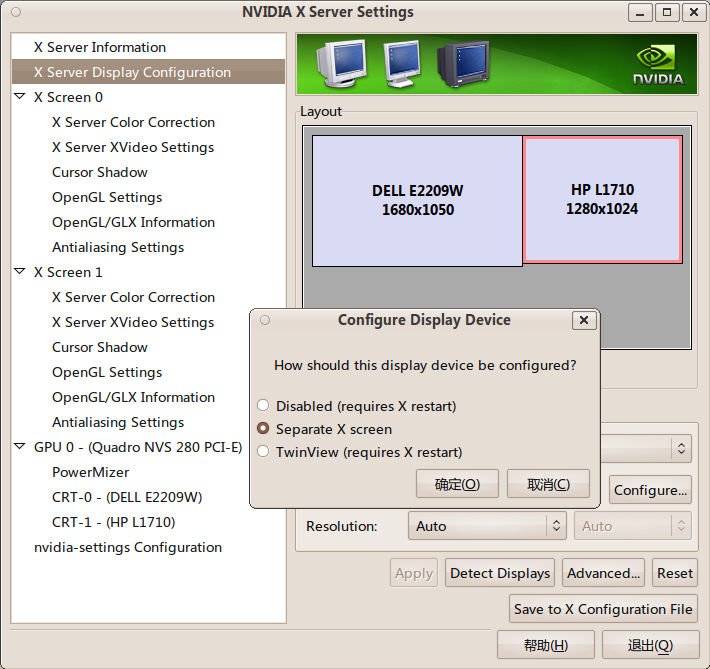Click the NVIDIA logo in the banner

point(658,65)
